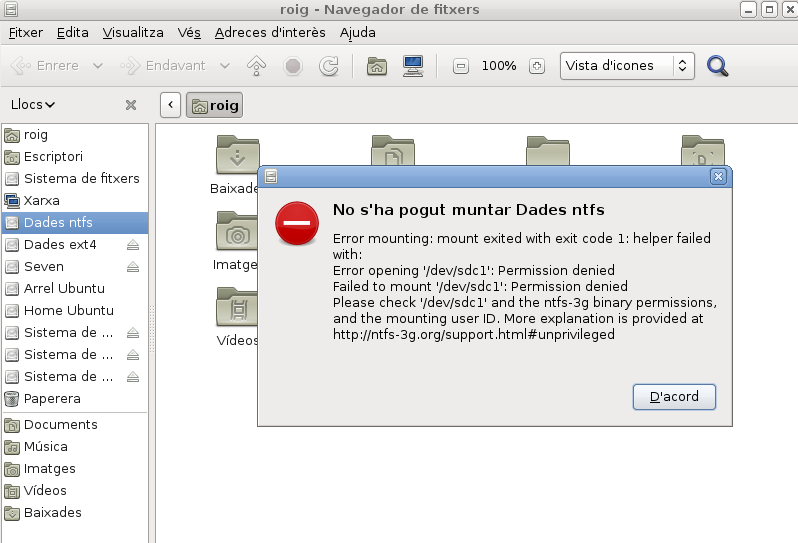Select Escriptori in the sidebar
Image resolution: width=798 pixels, height=543 pixels.
point(75,157)
